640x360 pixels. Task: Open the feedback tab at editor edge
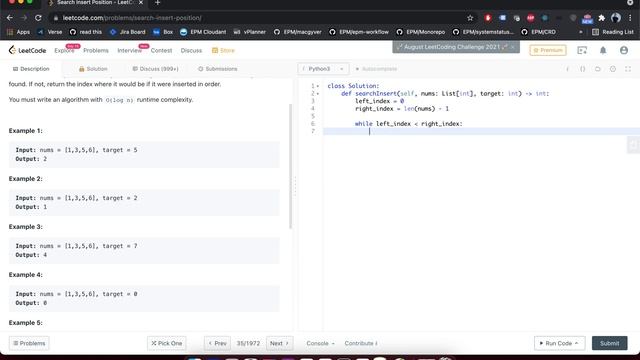click(633, 145)
